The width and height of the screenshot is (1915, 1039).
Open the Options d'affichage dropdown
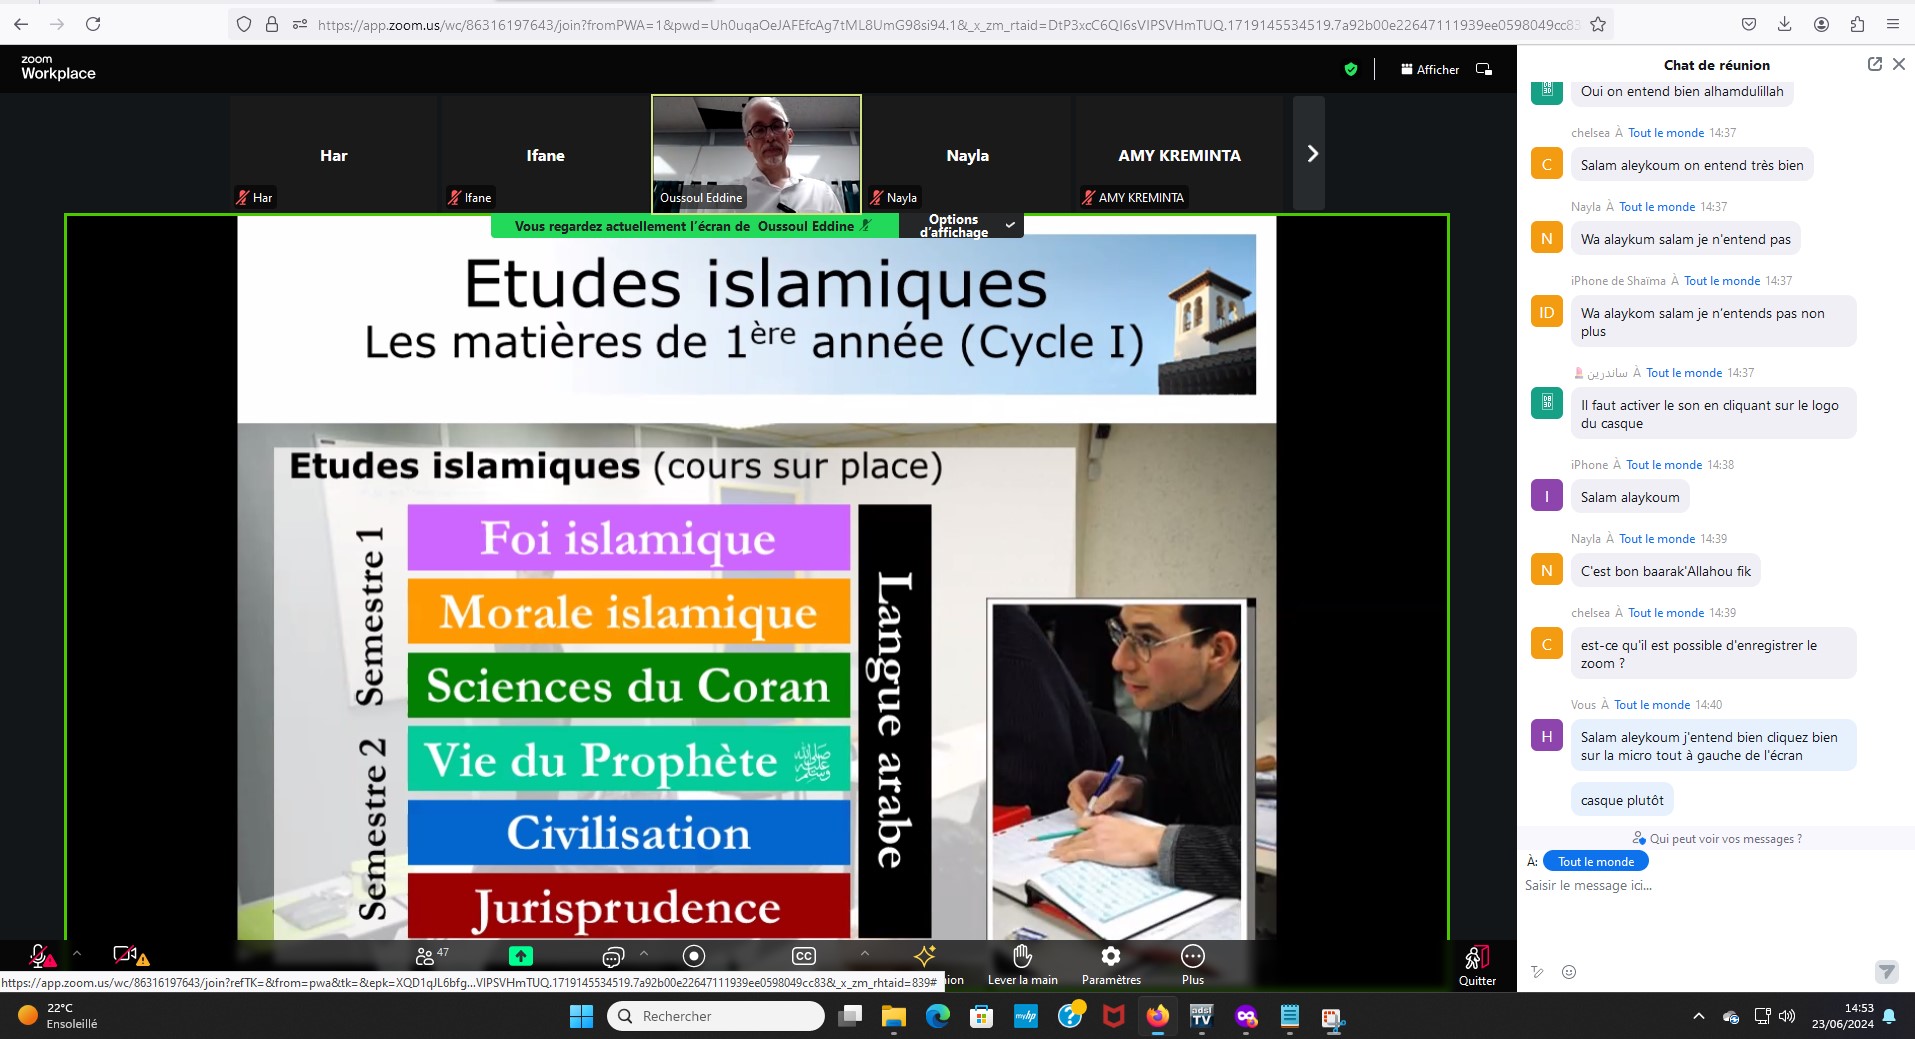pos(966,226)
